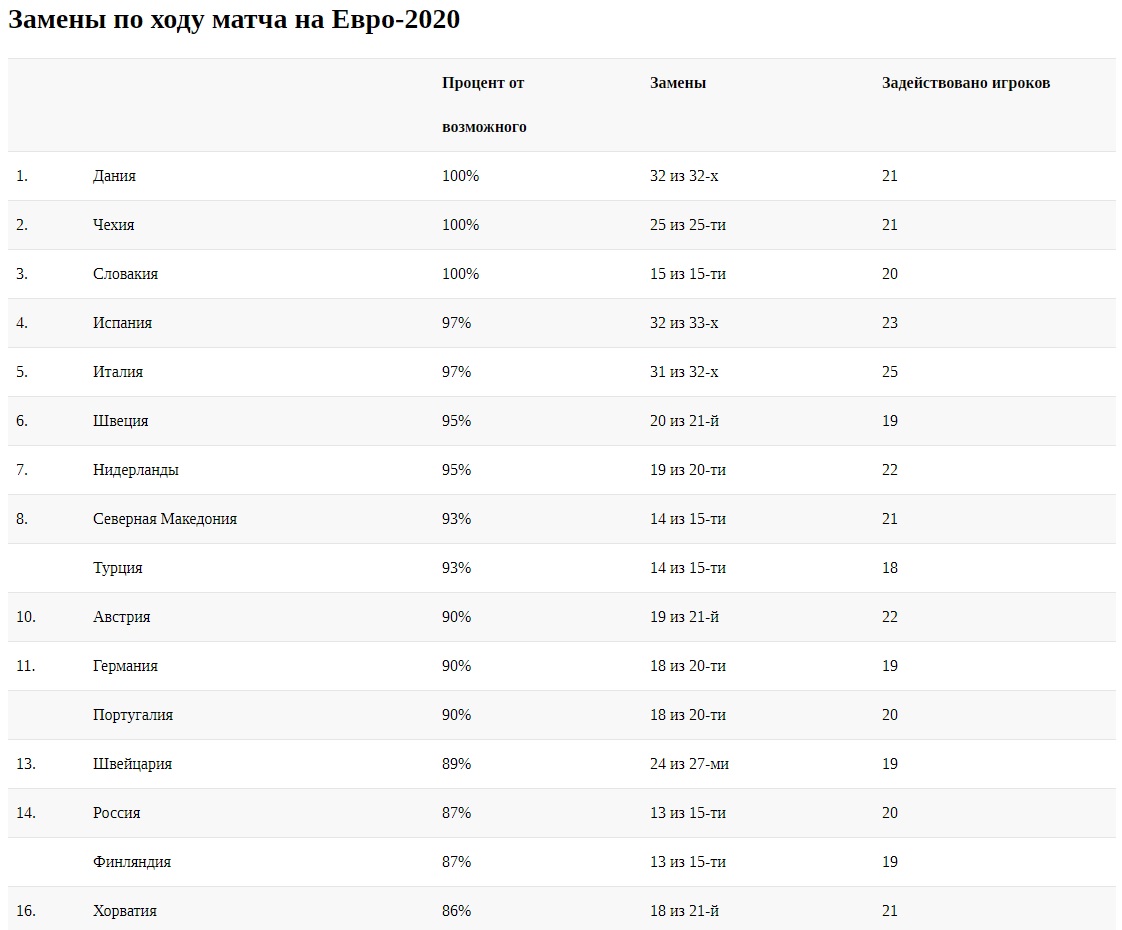The image size is (1122, 930).
Task: Click the 'Северная Македония' table entry
Action: tap(165, 519)
